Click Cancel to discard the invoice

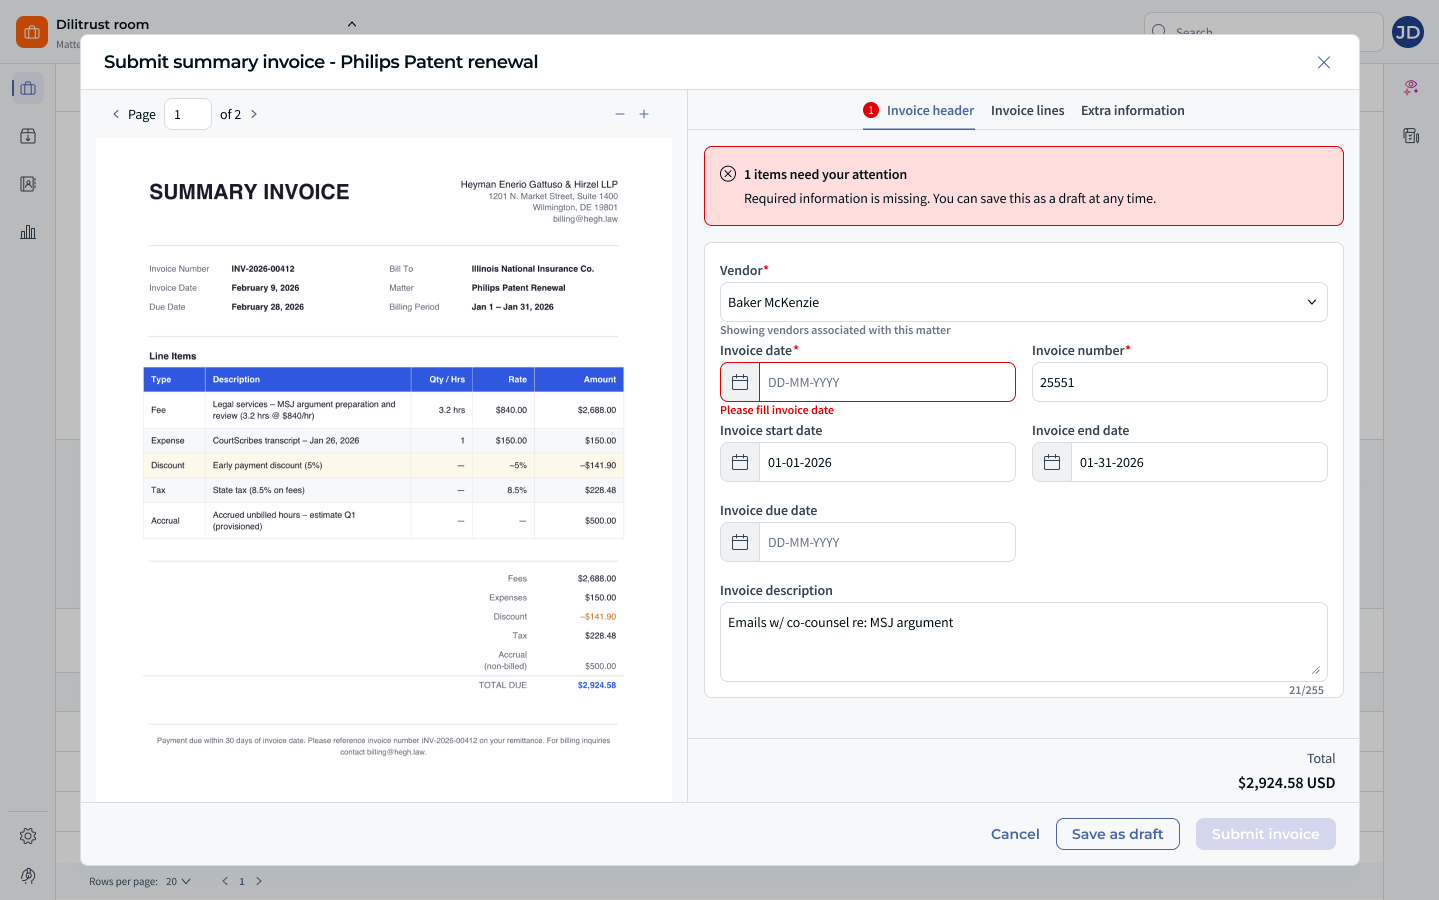(1015, 834)
